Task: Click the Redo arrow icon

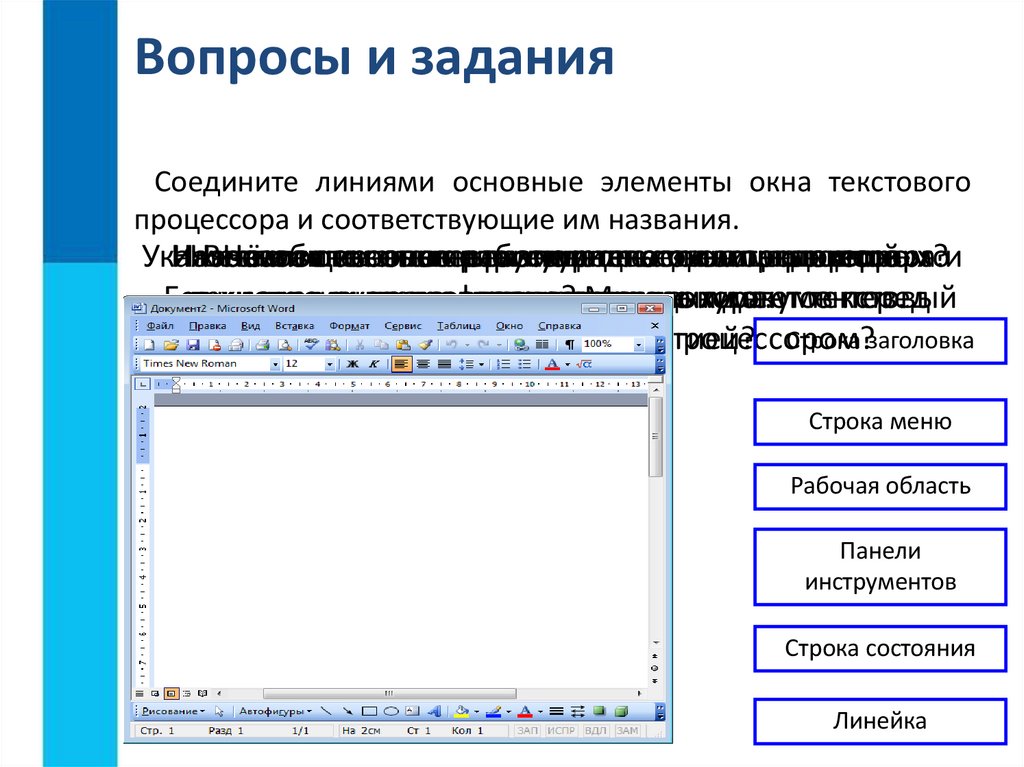Action: point(484,344)
